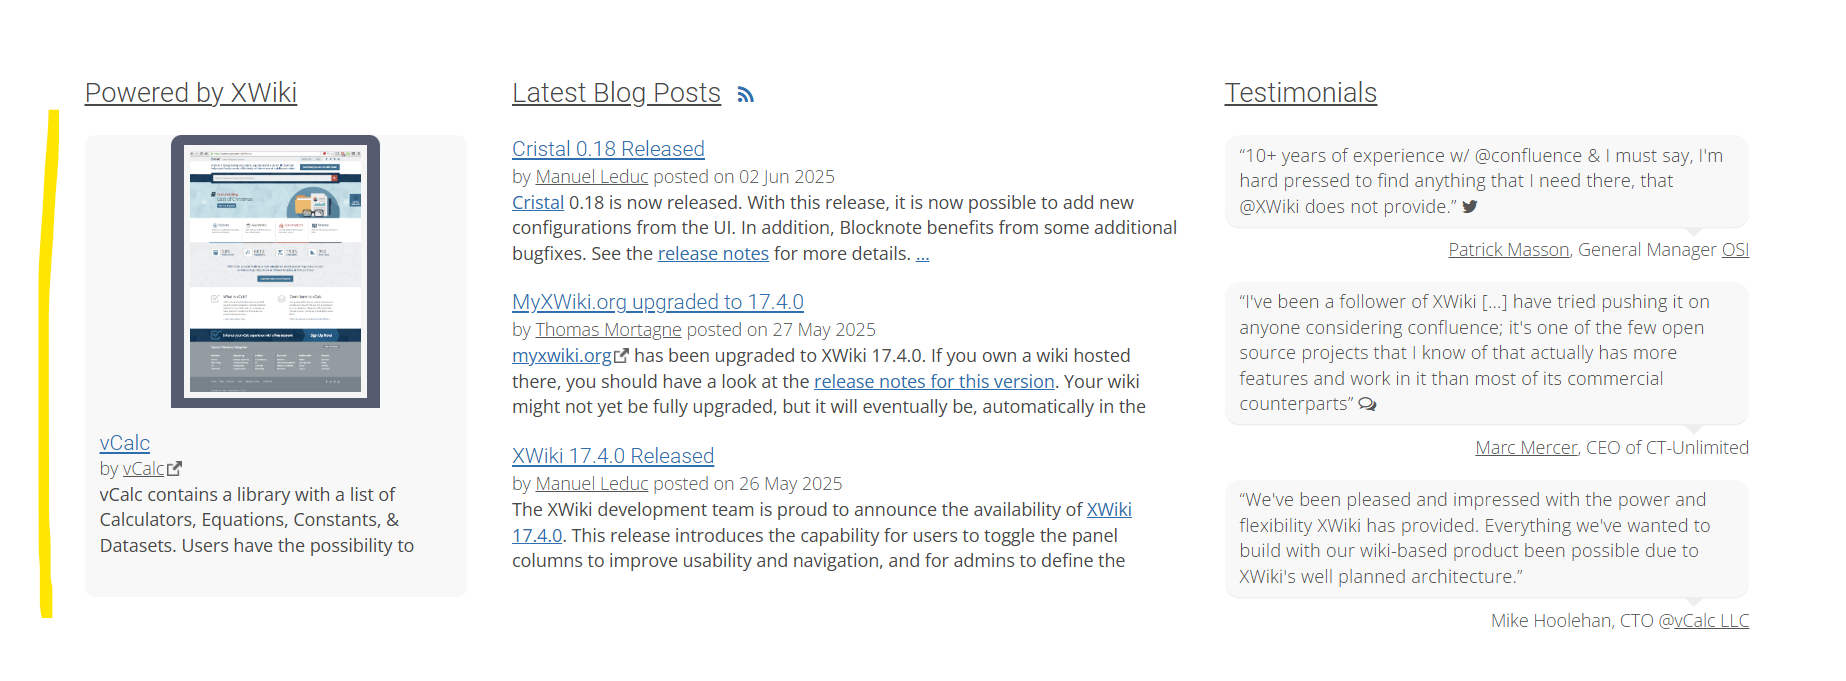The height and width of the screenshot is (681, 1846).
Task: Open the vCalc LLC link in testimonials
Action: [x=1712, y=621]
